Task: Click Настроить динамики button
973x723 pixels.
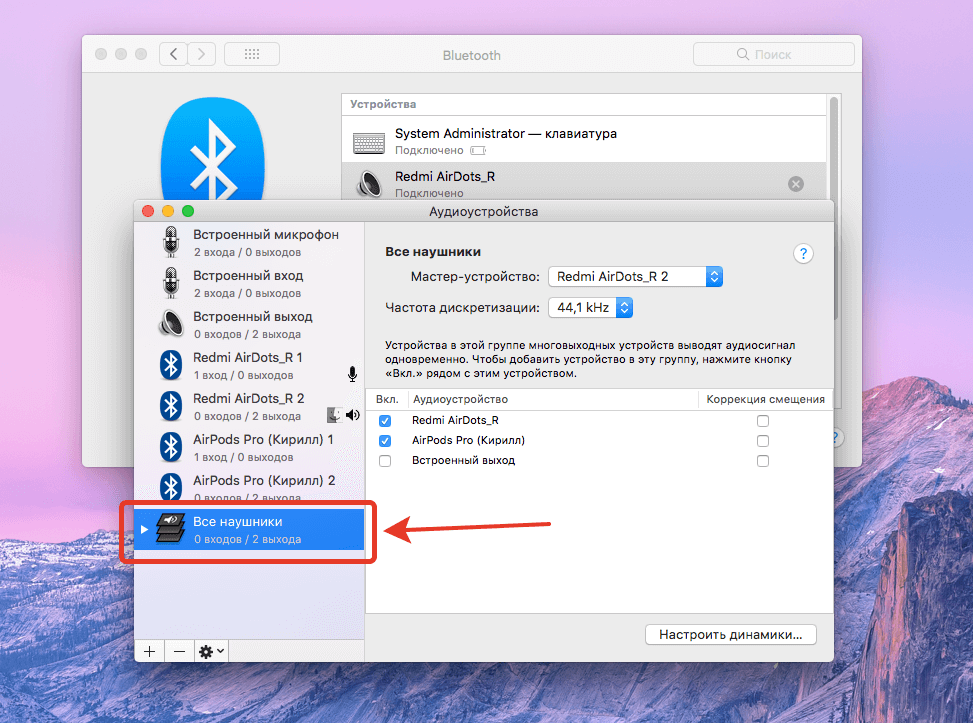Action: pos(731,635)
